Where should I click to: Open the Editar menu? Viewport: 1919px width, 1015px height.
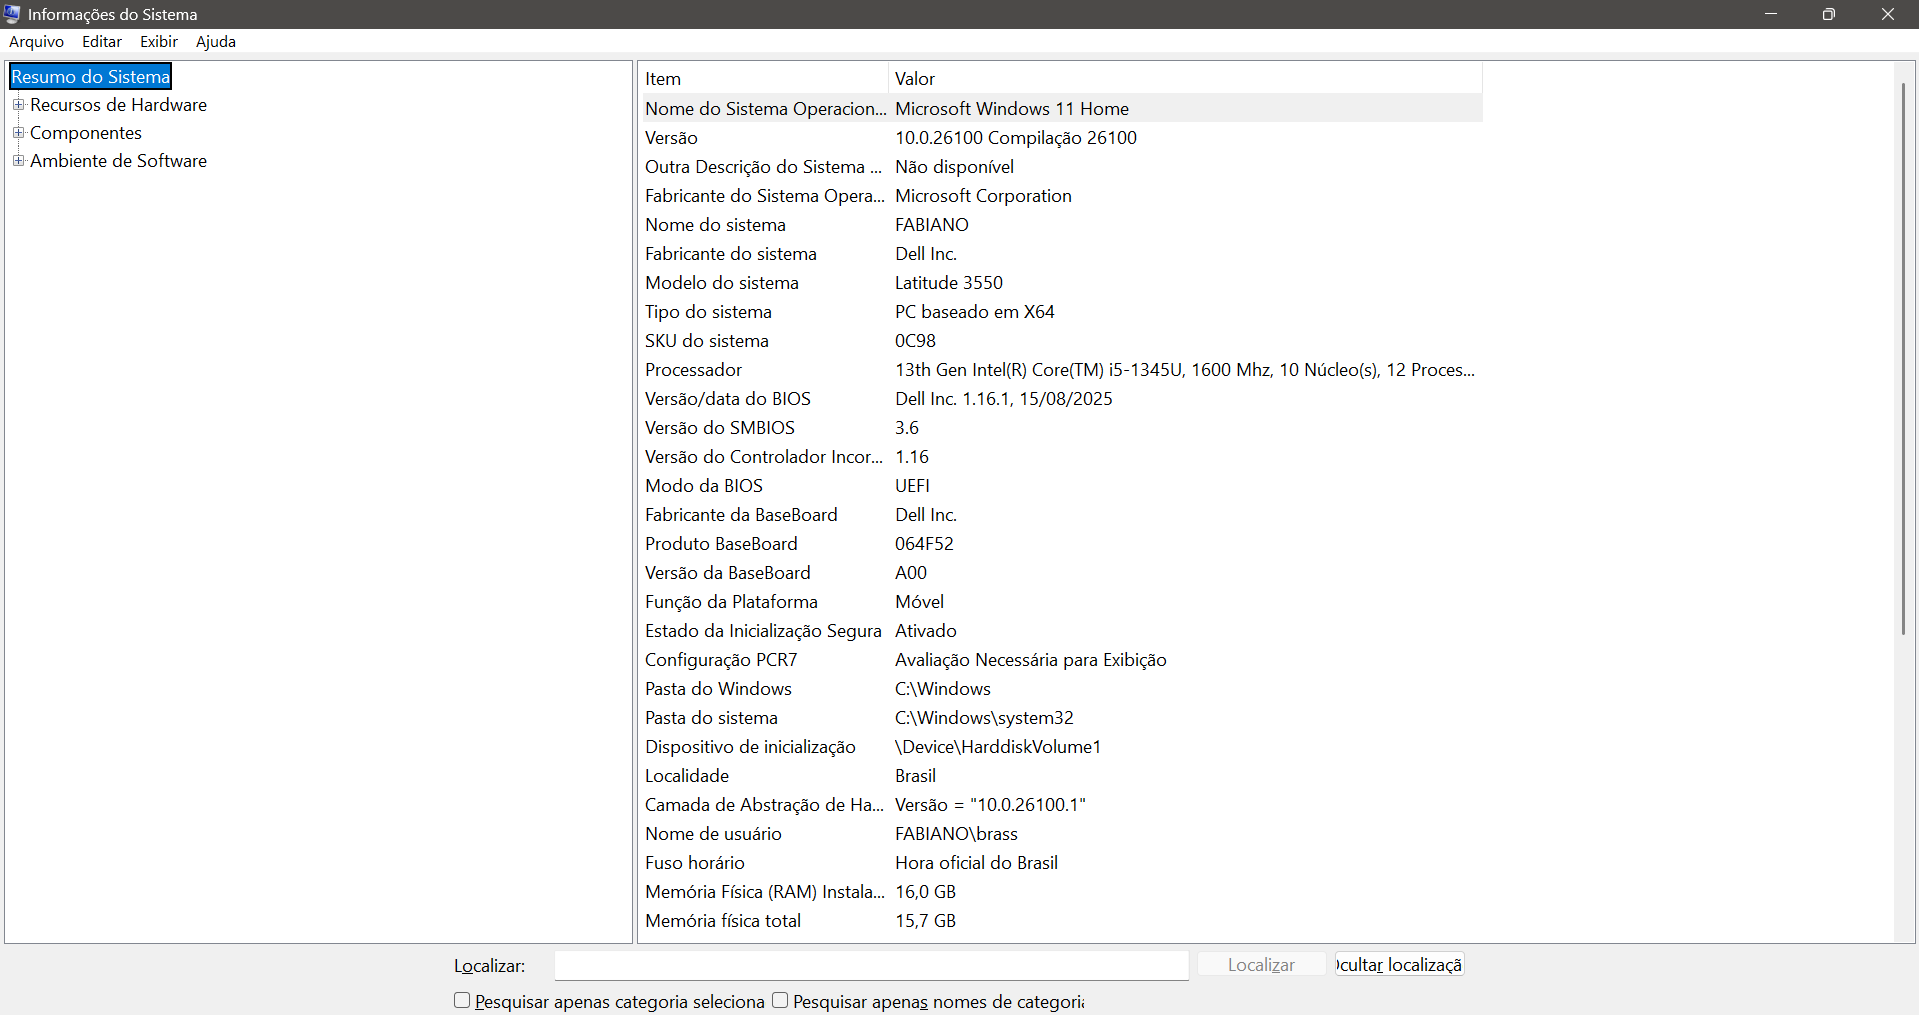coord(102,41)
